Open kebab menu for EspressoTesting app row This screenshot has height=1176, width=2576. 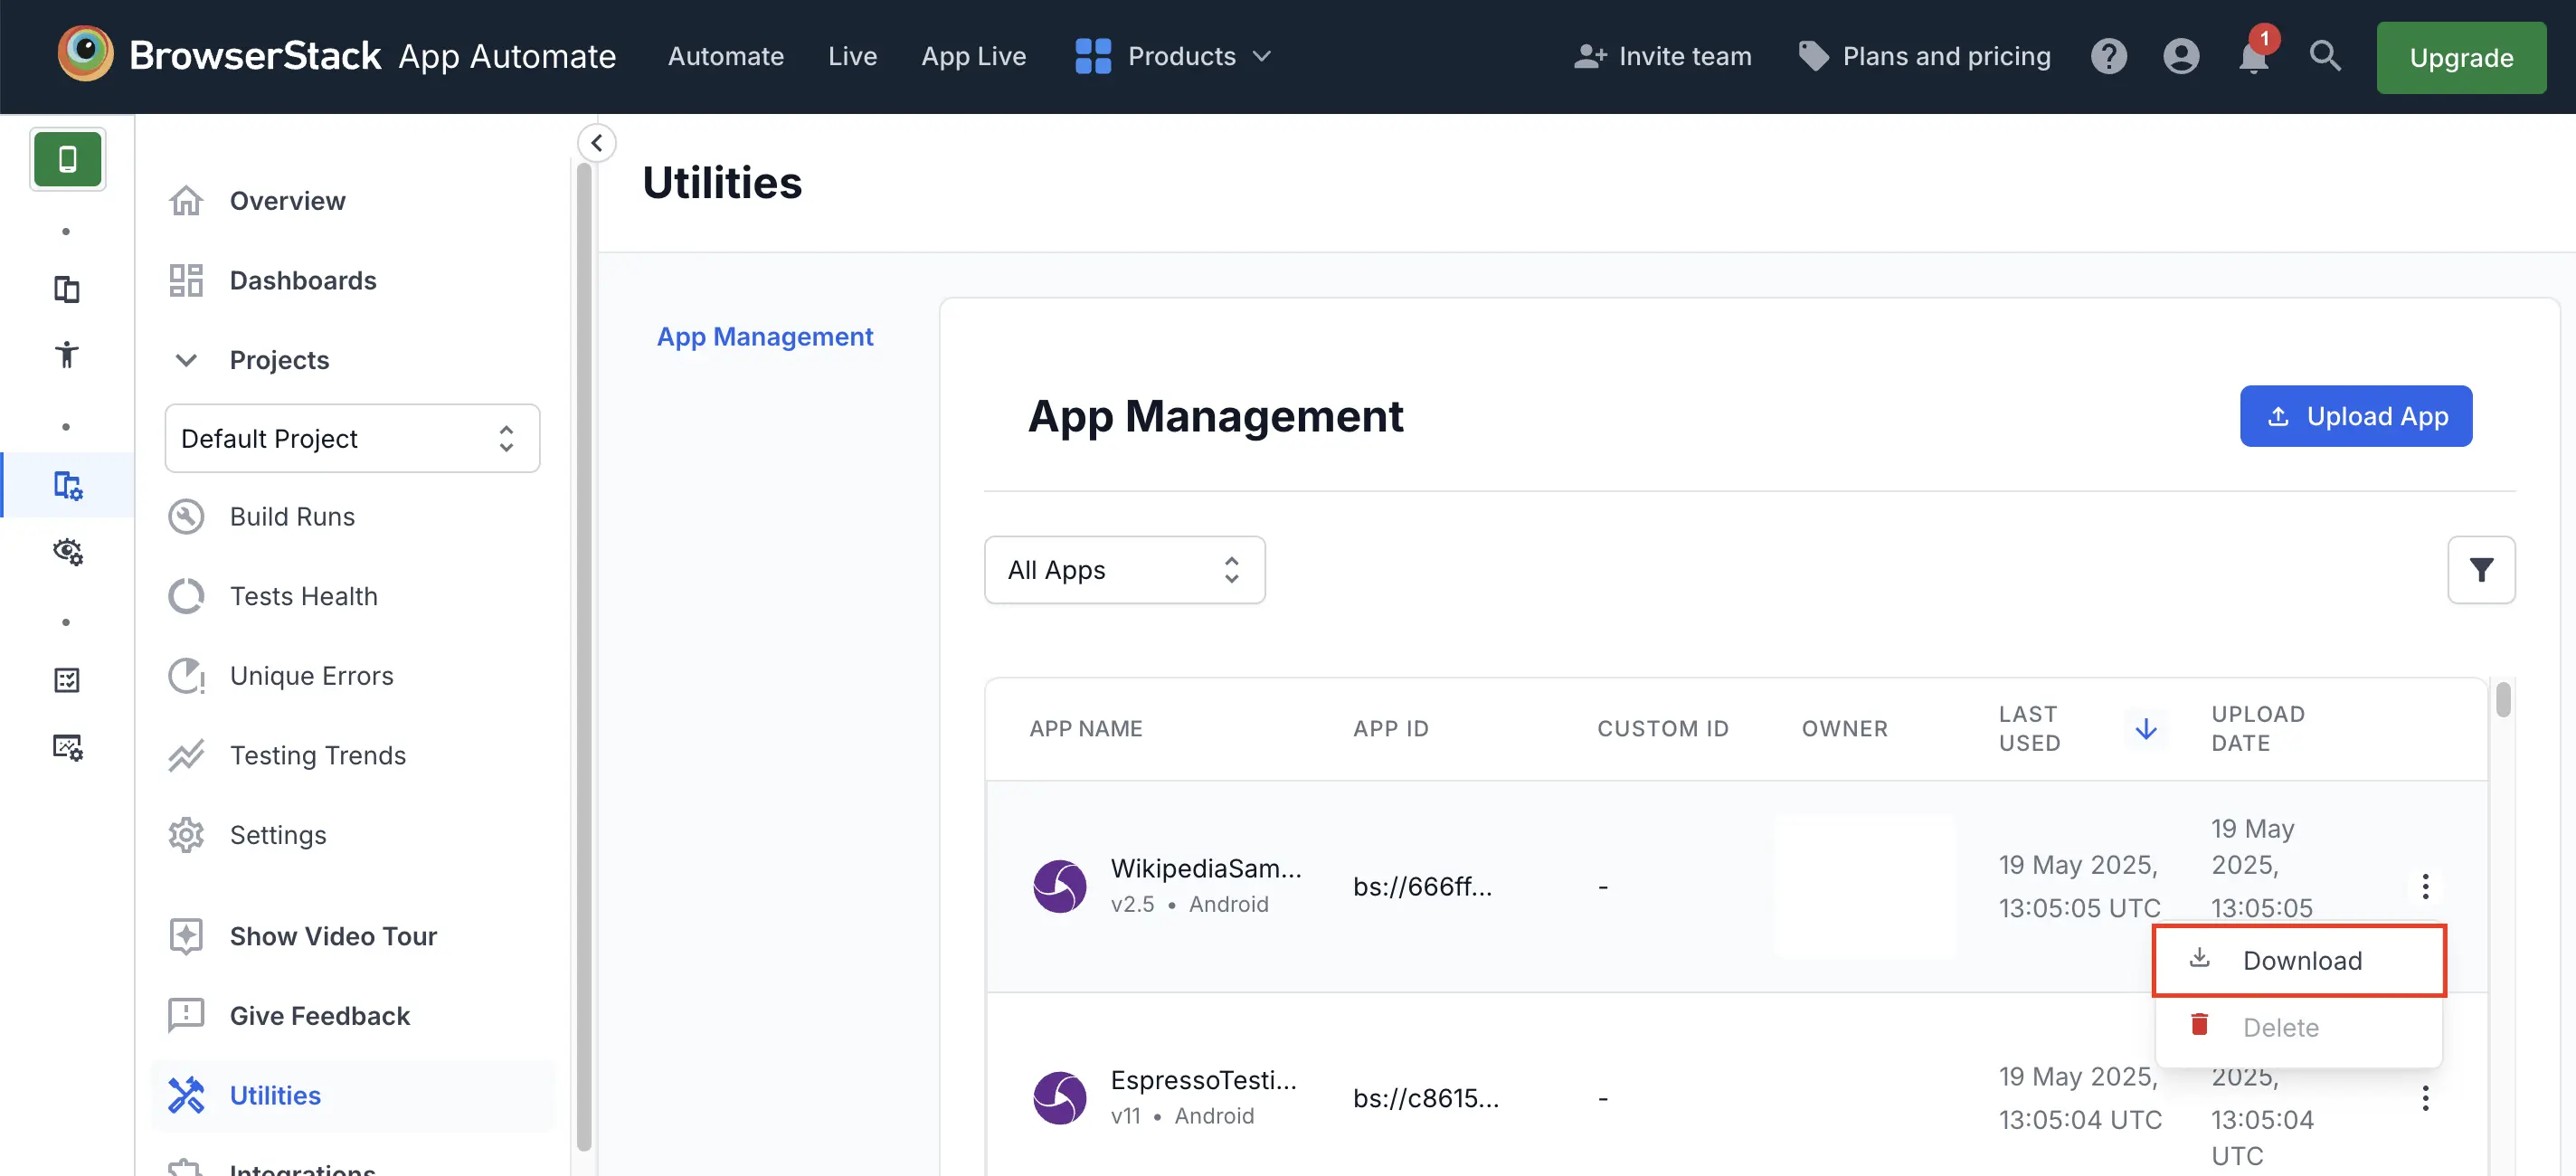click(2424, 1098)
